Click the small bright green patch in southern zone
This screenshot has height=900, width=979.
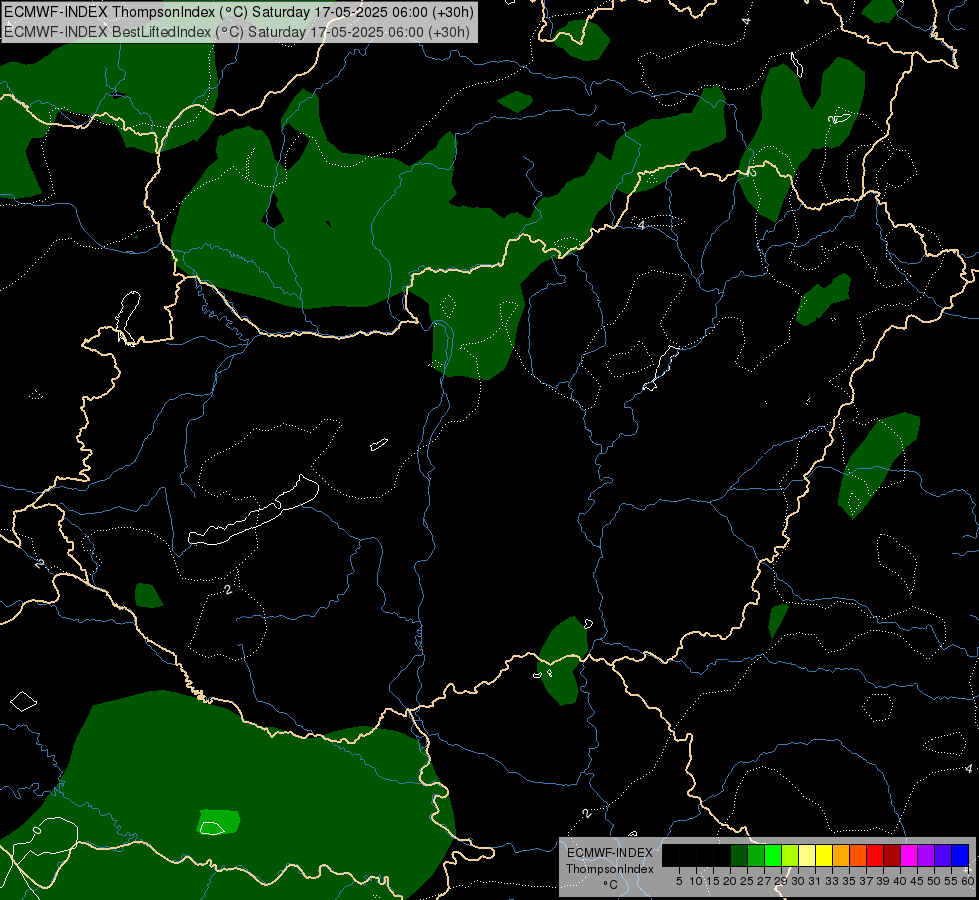click(x=219, y=821)
